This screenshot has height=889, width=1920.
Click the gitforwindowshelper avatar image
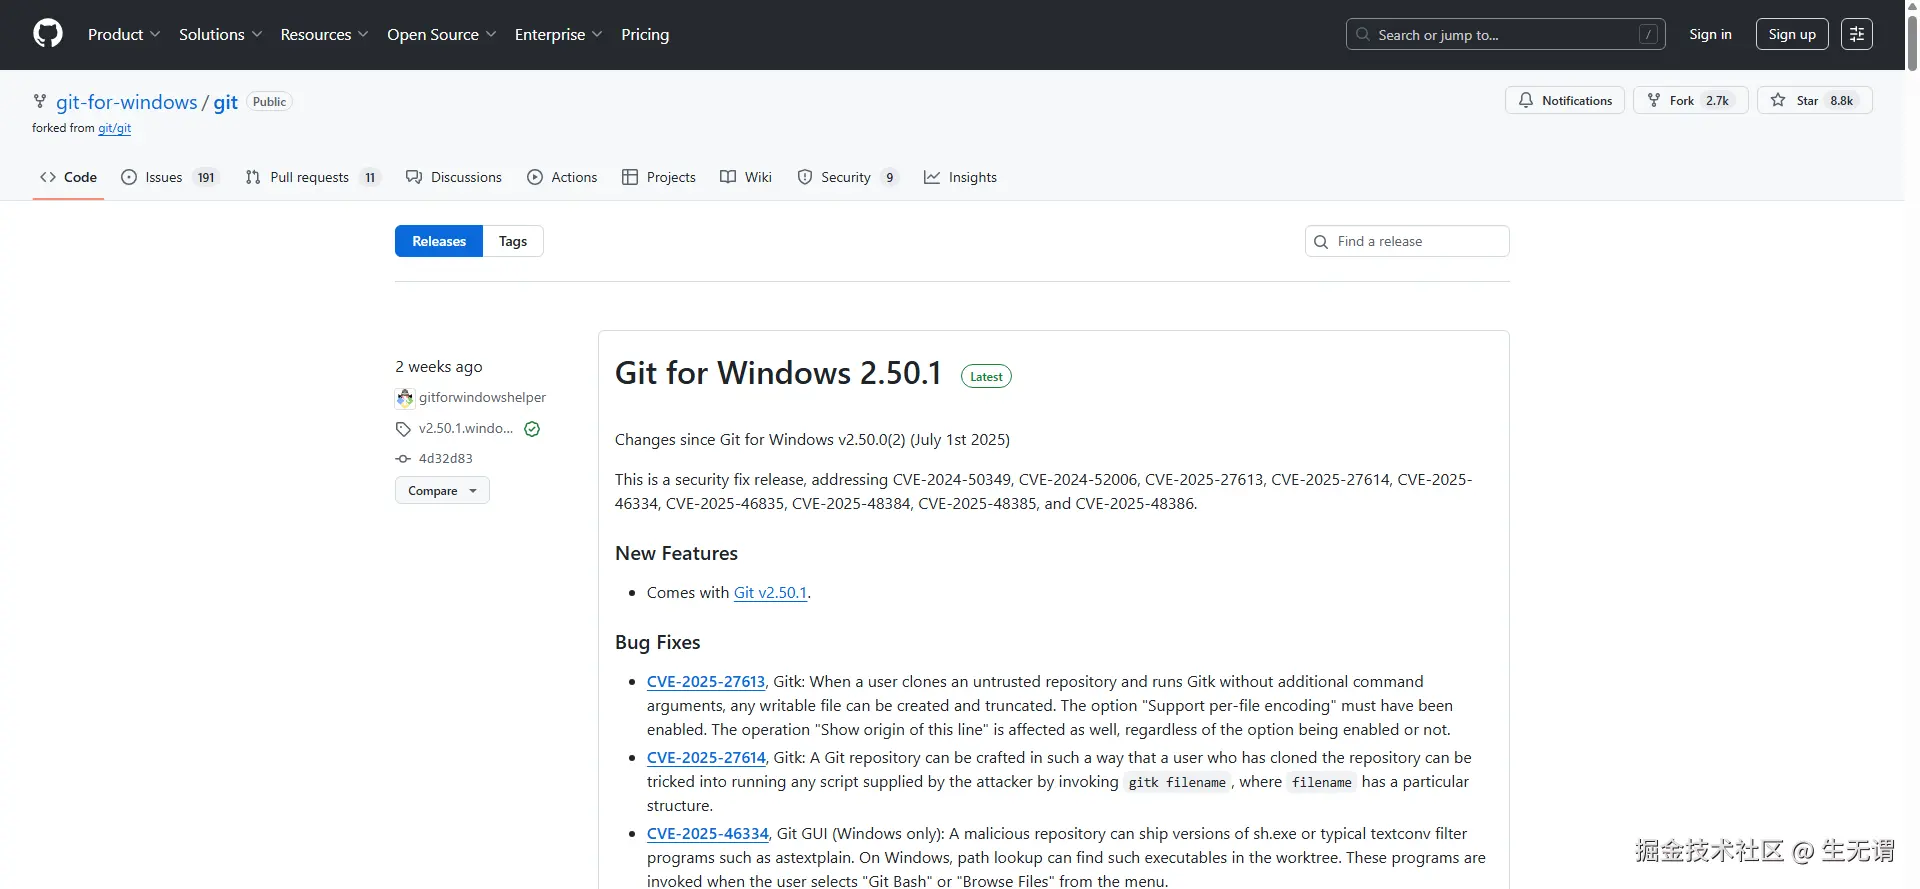click(x=405, y=398)
